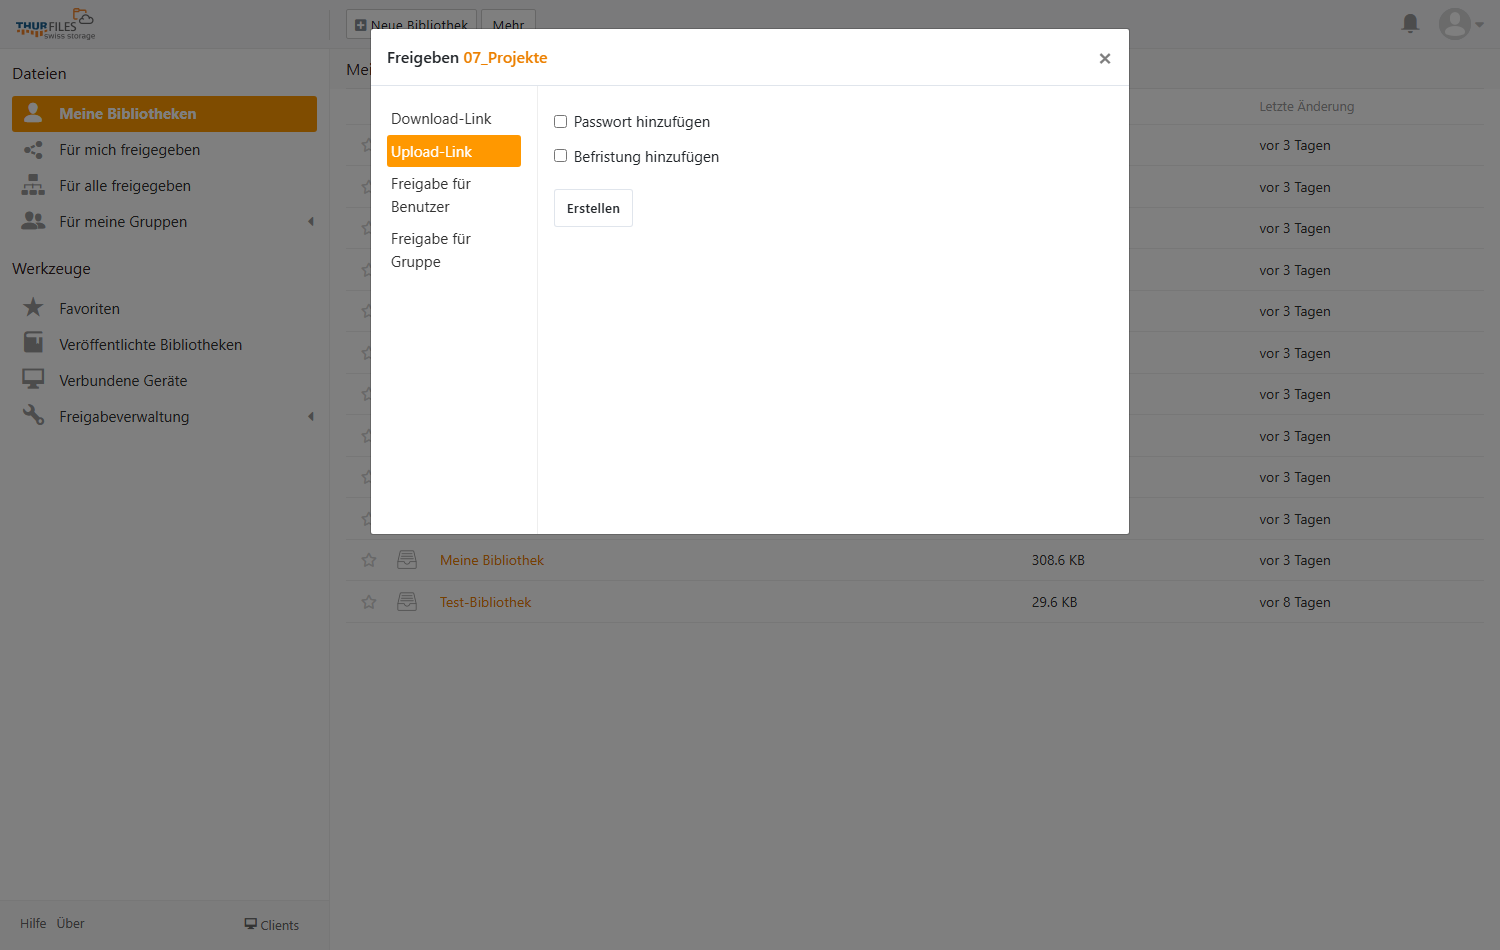Screen dimensions: 1500x950
Task: Open the notifications bell
Action: pos(1410,23)
